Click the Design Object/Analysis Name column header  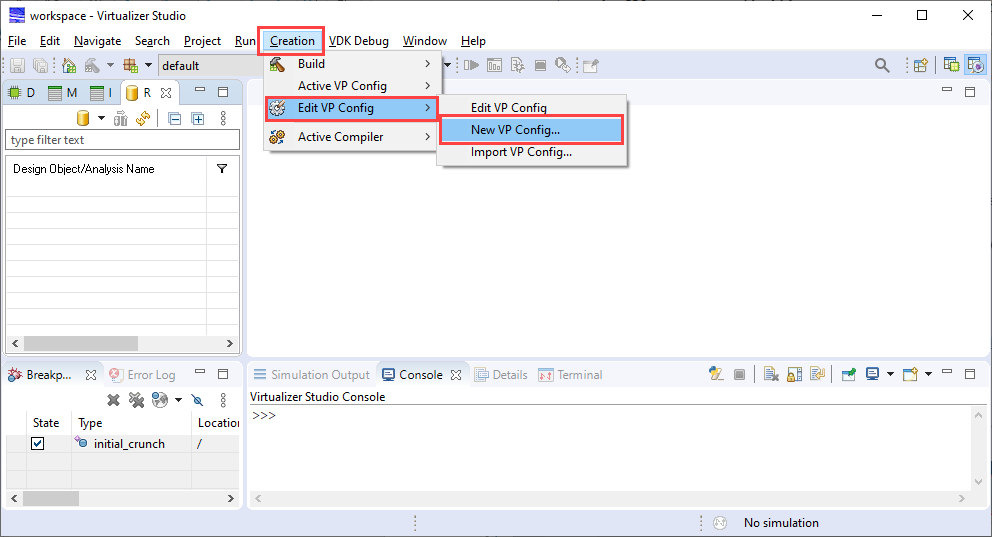[x=84, y=169]
